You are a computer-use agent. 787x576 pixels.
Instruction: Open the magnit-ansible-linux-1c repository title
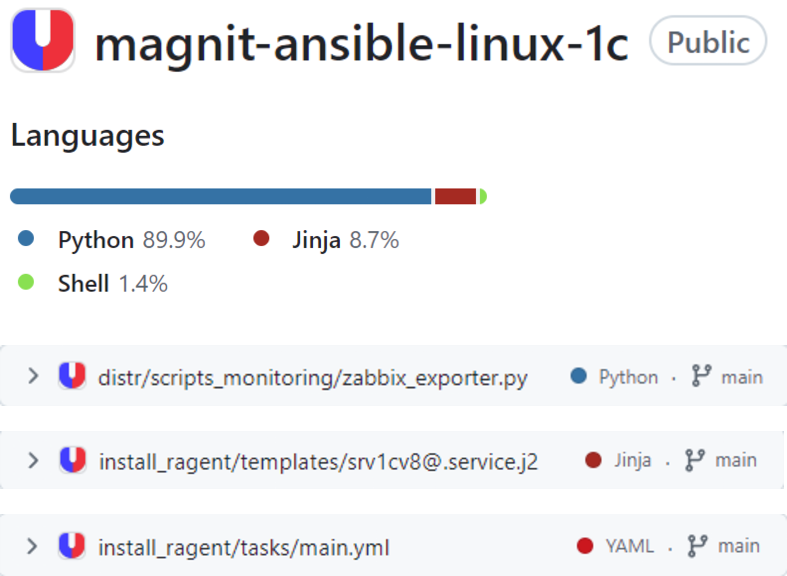coord(361,44)
